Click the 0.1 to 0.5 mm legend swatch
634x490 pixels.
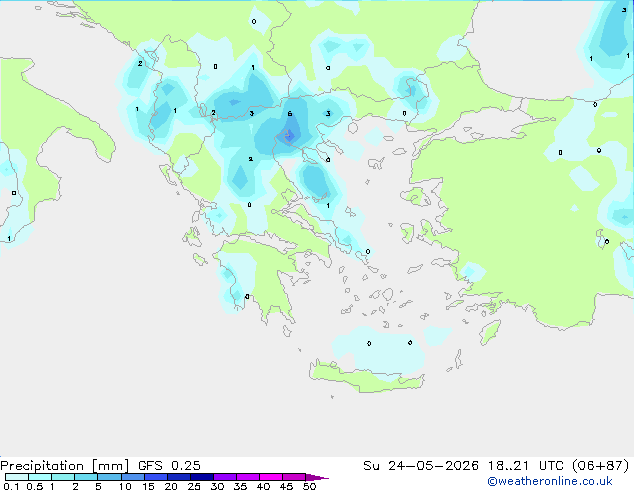pos(17,477)
